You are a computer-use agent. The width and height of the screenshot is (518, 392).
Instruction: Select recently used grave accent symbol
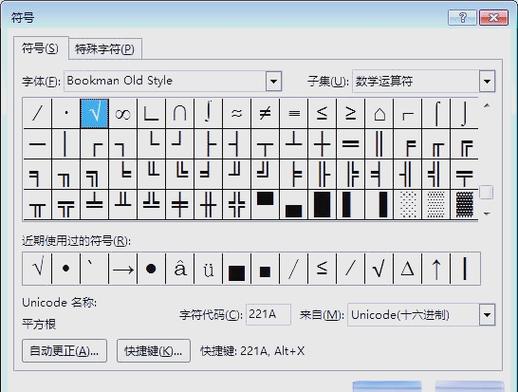coord(94,269)
